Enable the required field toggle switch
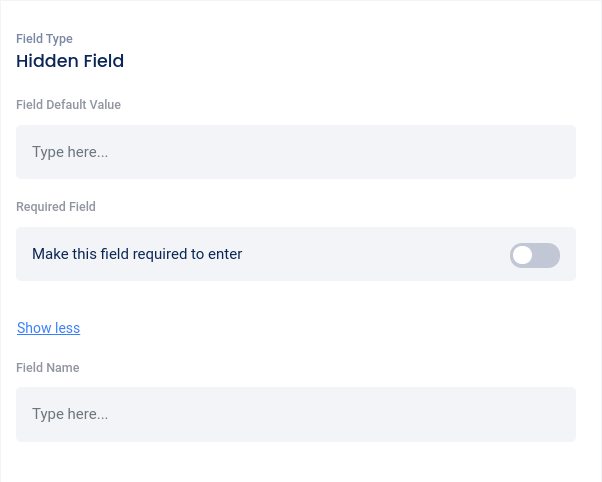 point(535,255)
